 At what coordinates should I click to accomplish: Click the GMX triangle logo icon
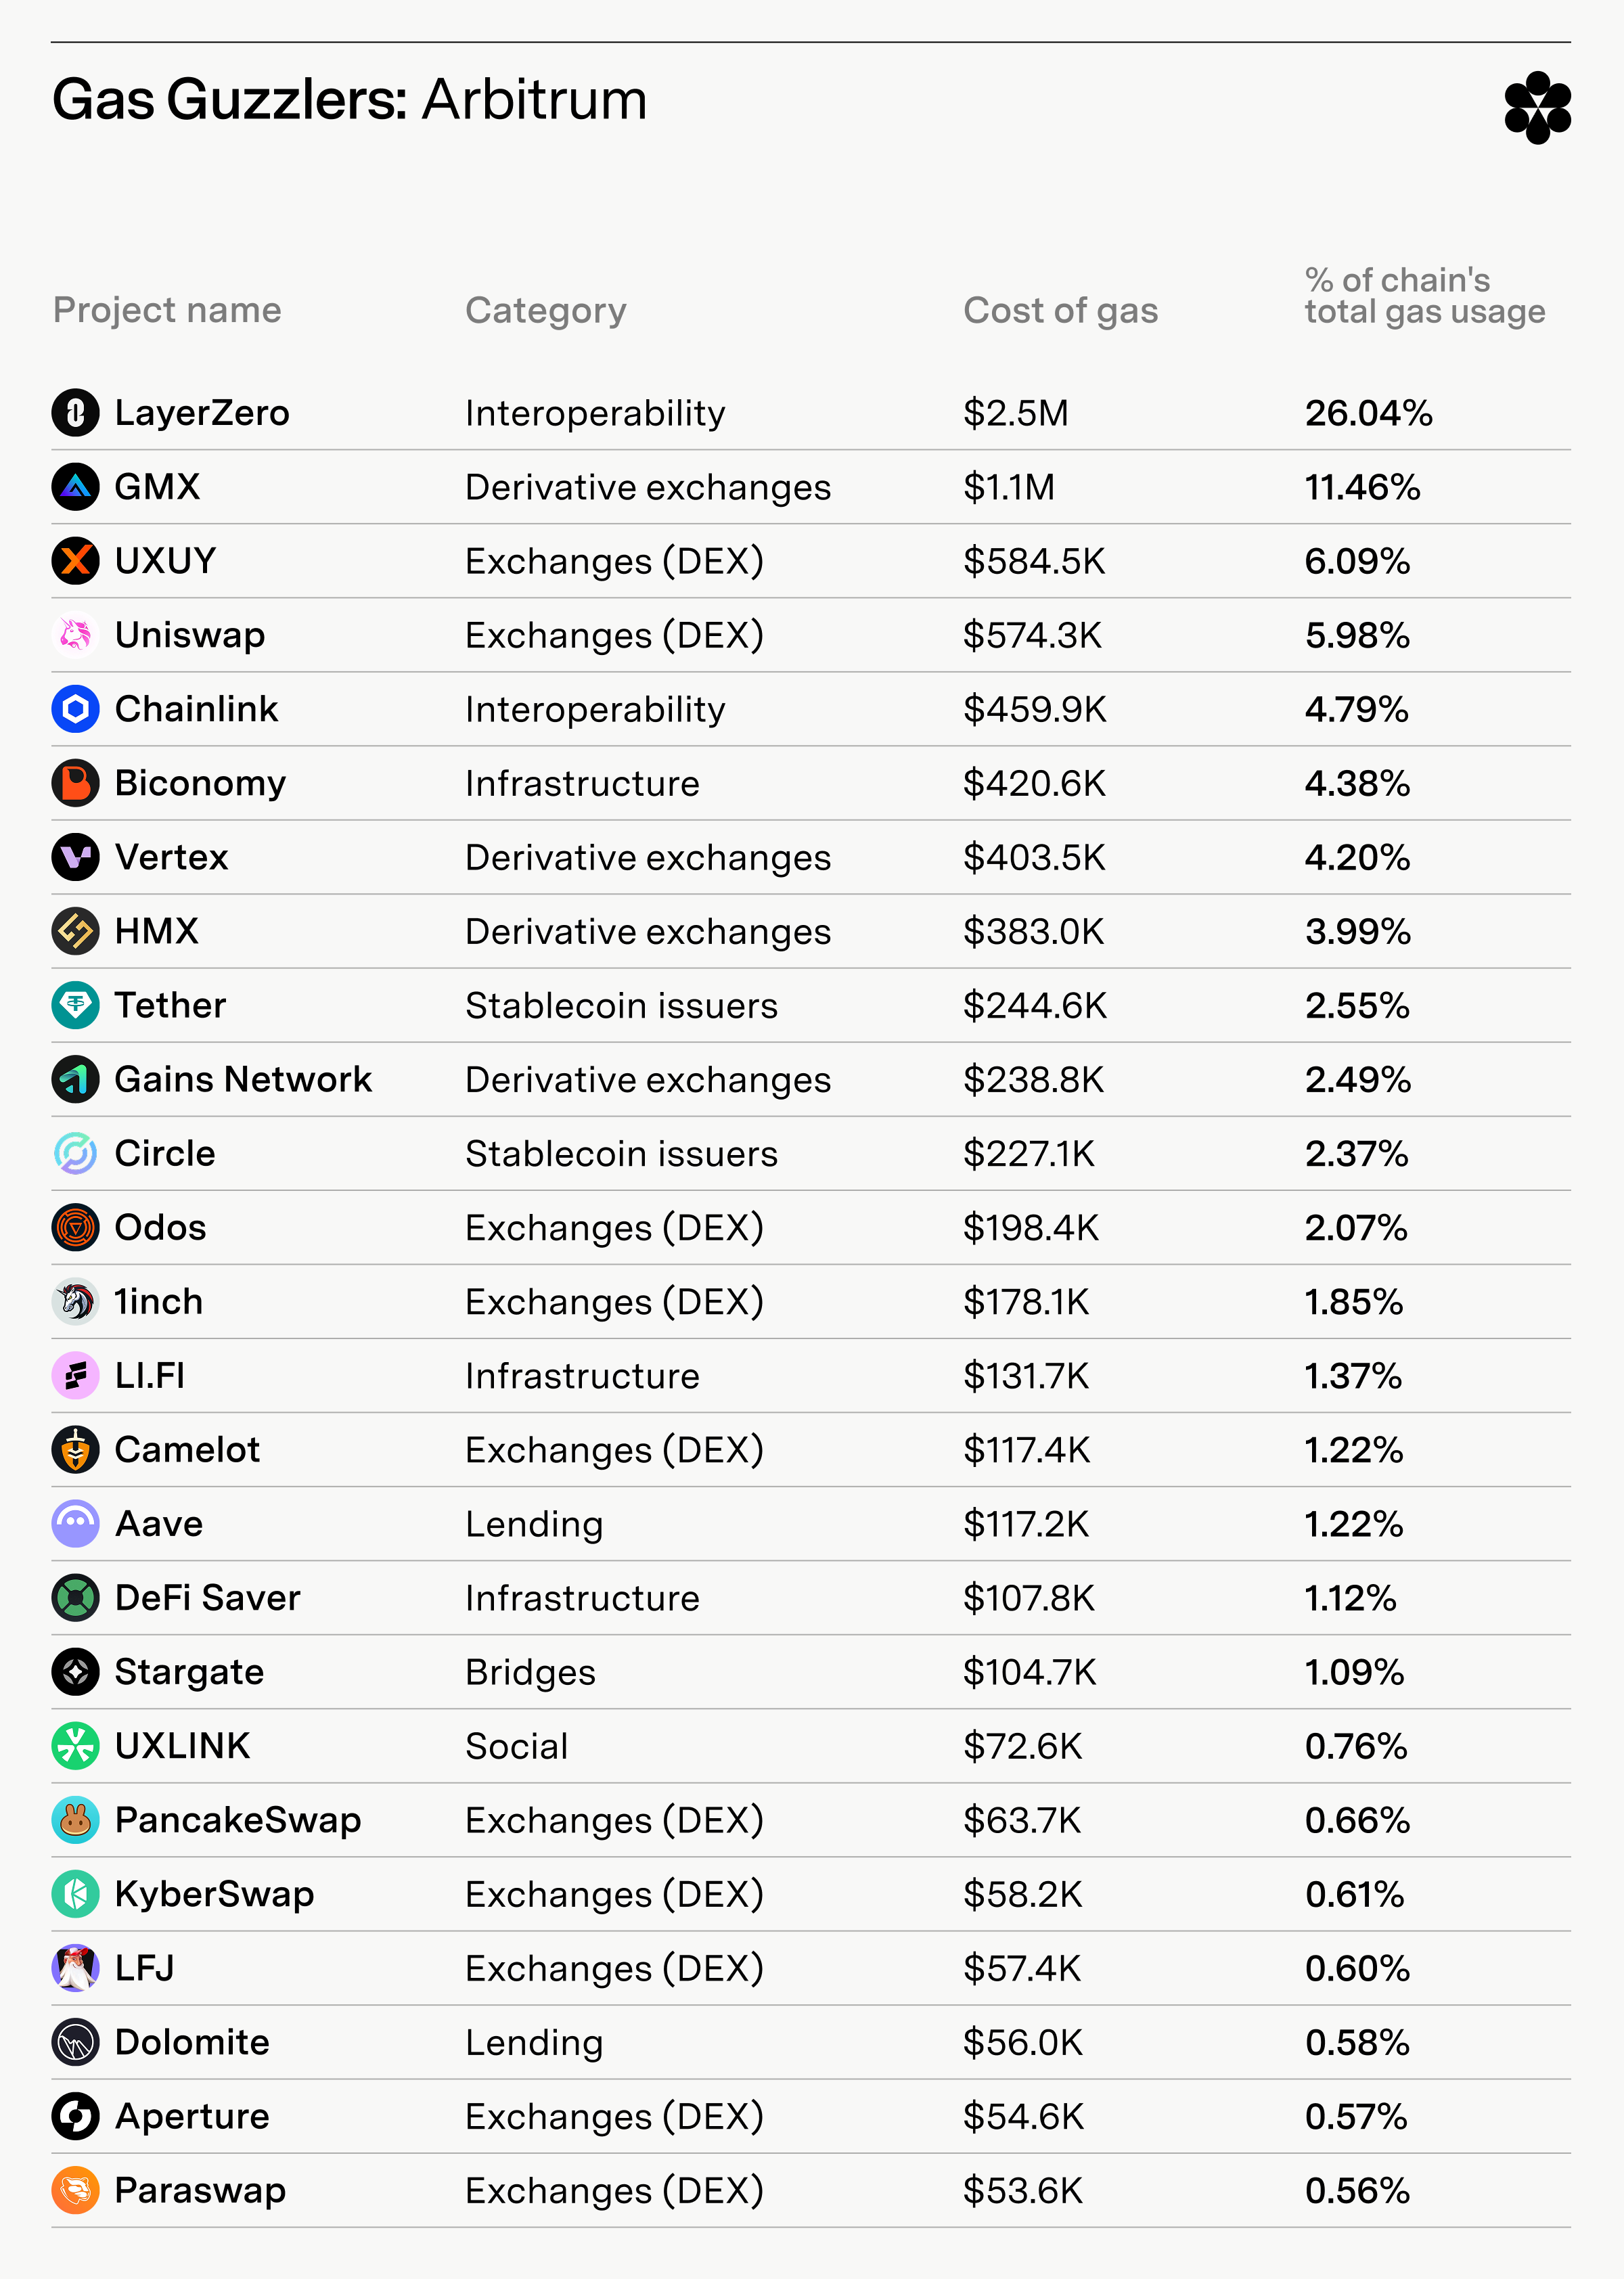[x=75, y=487]
